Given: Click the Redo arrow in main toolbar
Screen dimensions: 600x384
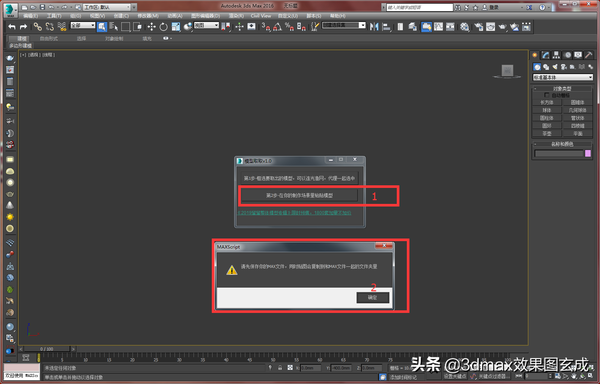Looking at the screenshot, I should point(23,27).
